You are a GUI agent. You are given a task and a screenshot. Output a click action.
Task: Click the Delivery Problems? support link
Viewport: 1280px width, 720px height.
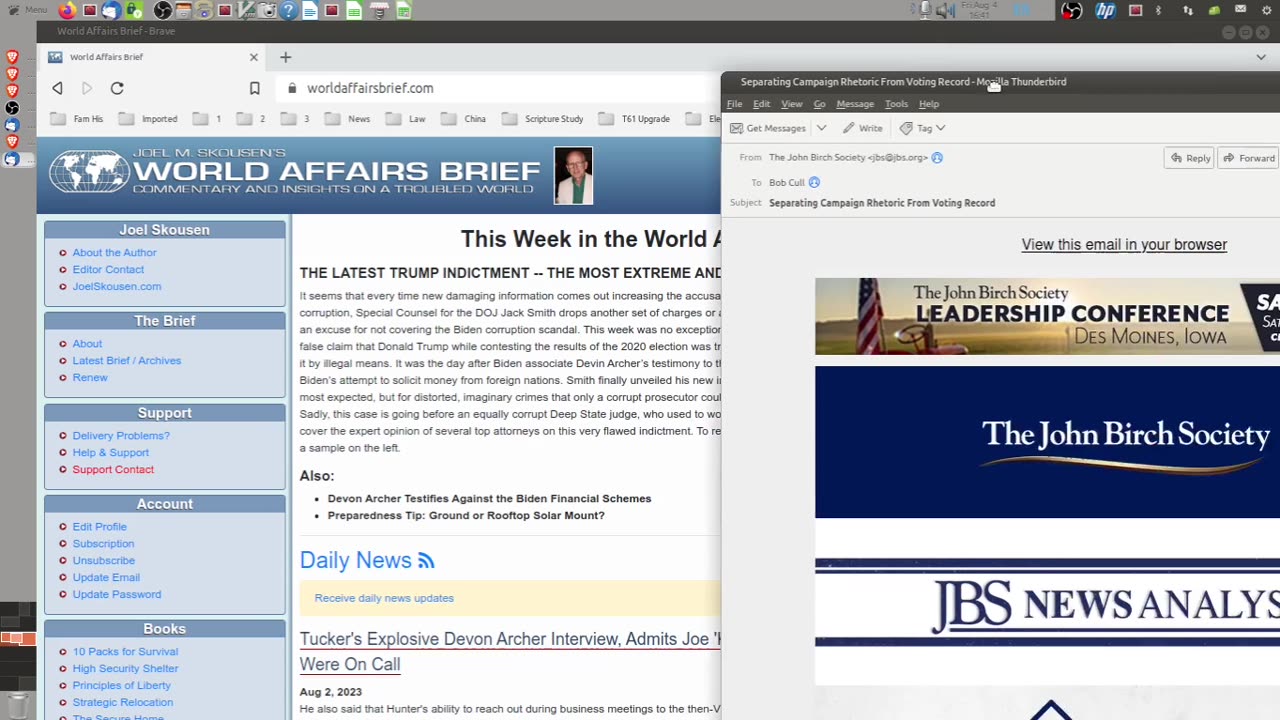pyautogui.click(x=121, y=436)
